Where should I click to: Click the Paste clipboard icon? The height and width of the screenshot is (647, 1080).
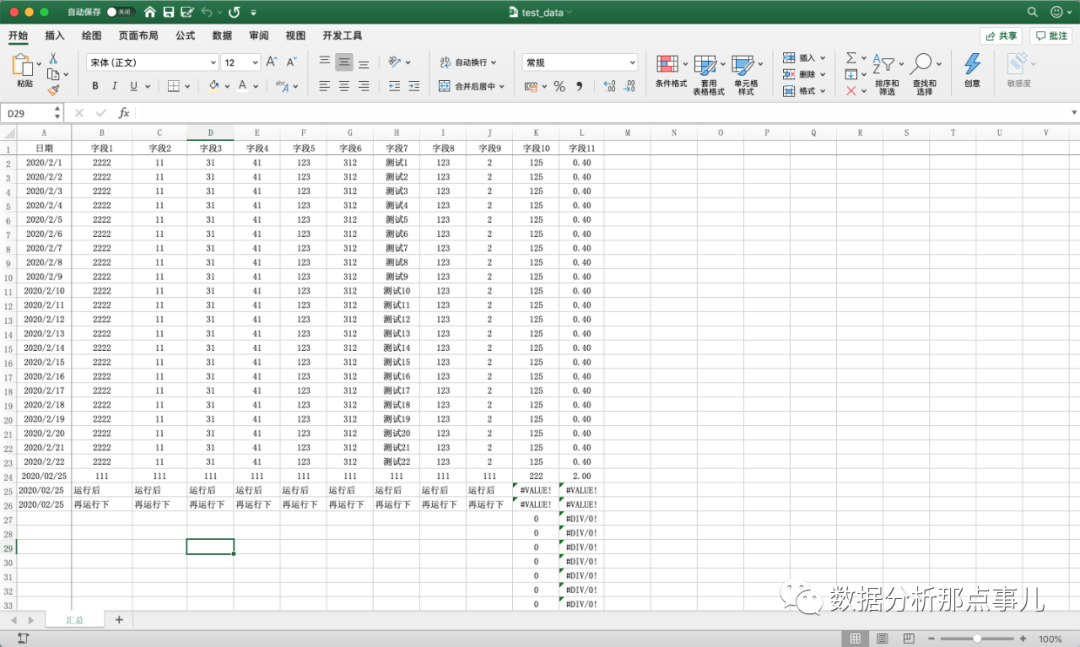tap(23, 65)
